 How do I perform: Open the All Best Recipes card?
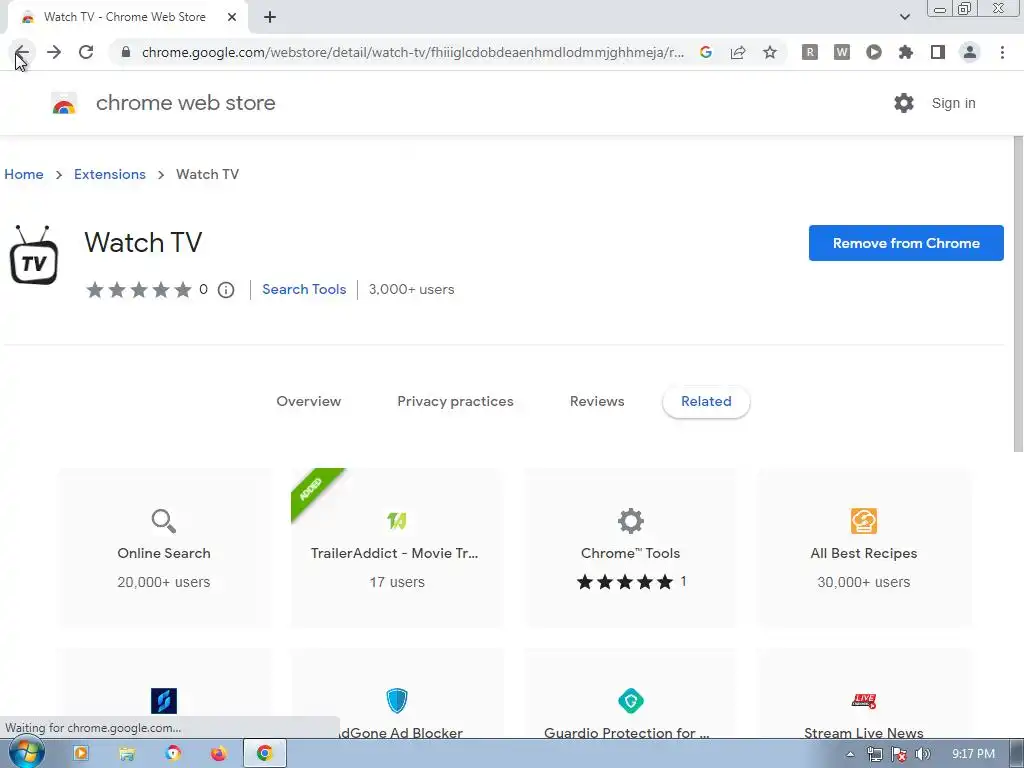[x=863, y=547]
